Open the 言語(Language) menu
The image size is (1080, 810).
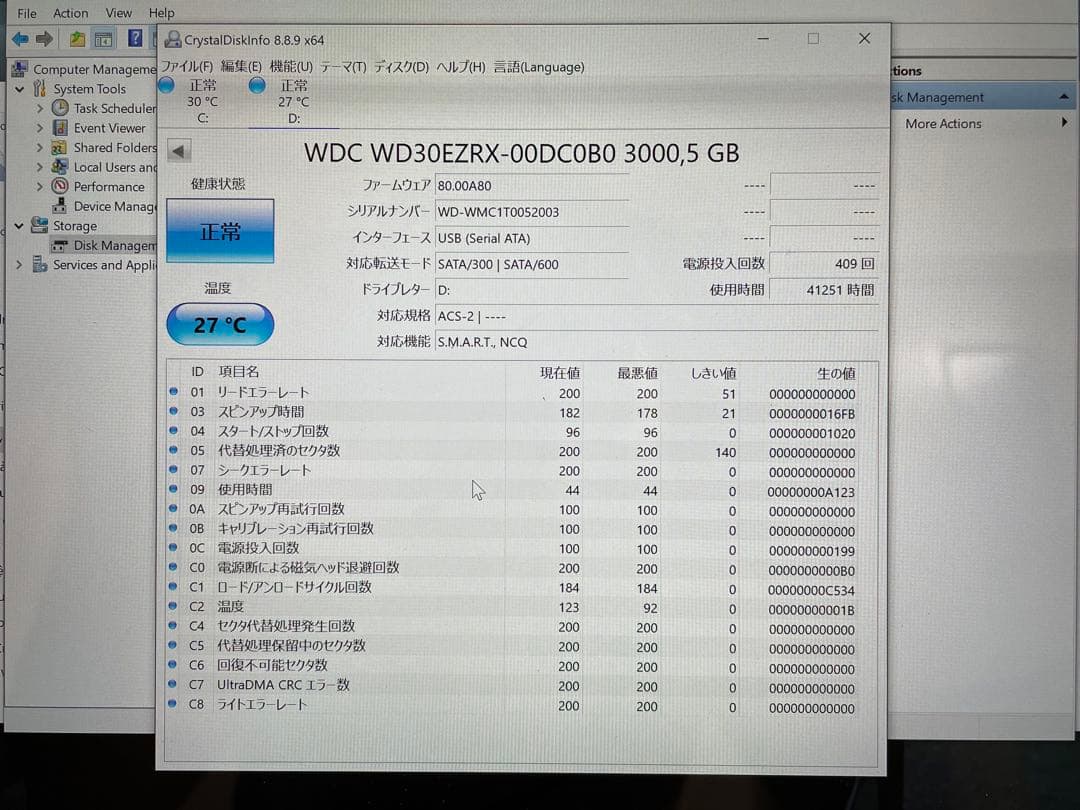point(539,67)
